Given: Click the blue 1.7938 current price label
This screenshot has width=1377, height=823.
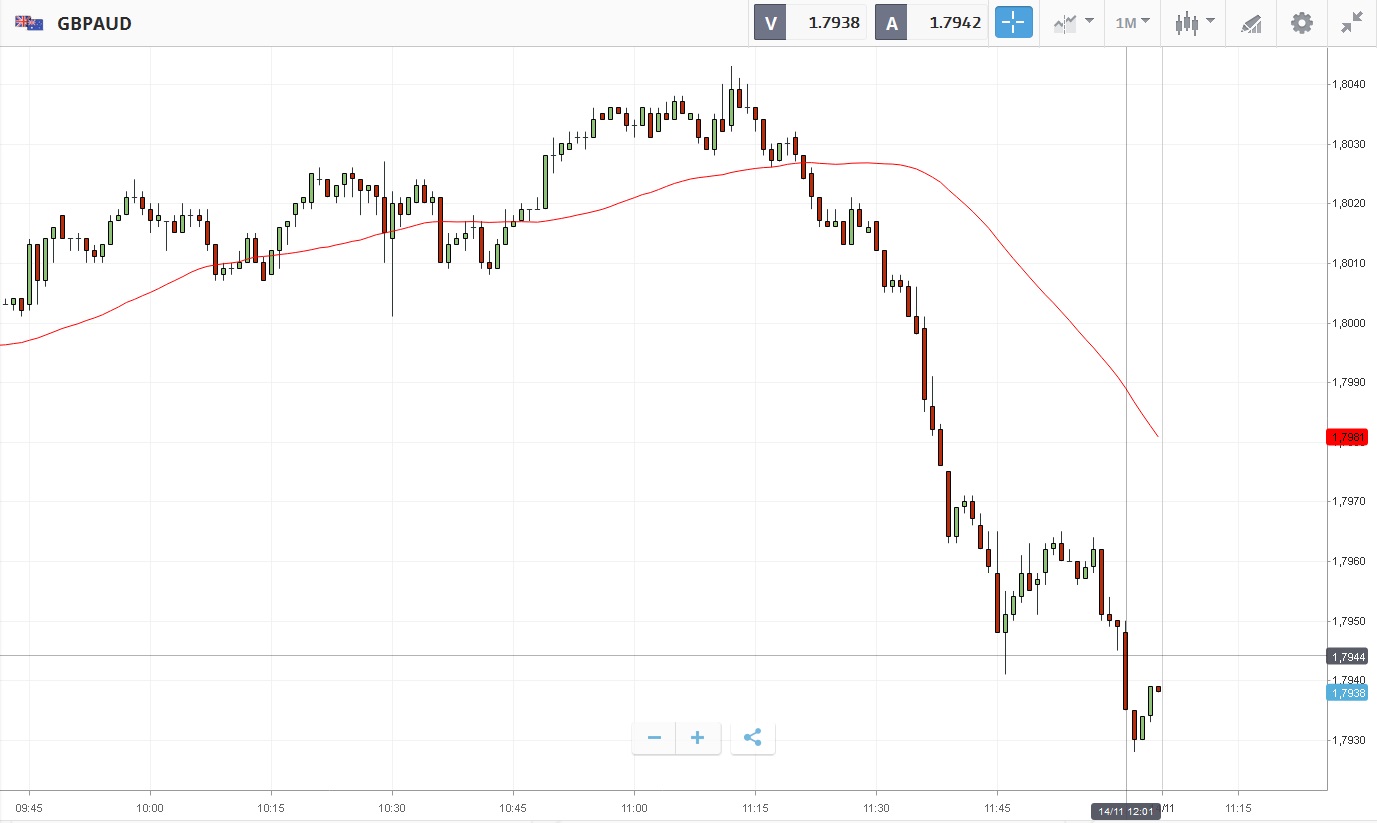Looking at the screenshot, I should tap(1347, 693).
